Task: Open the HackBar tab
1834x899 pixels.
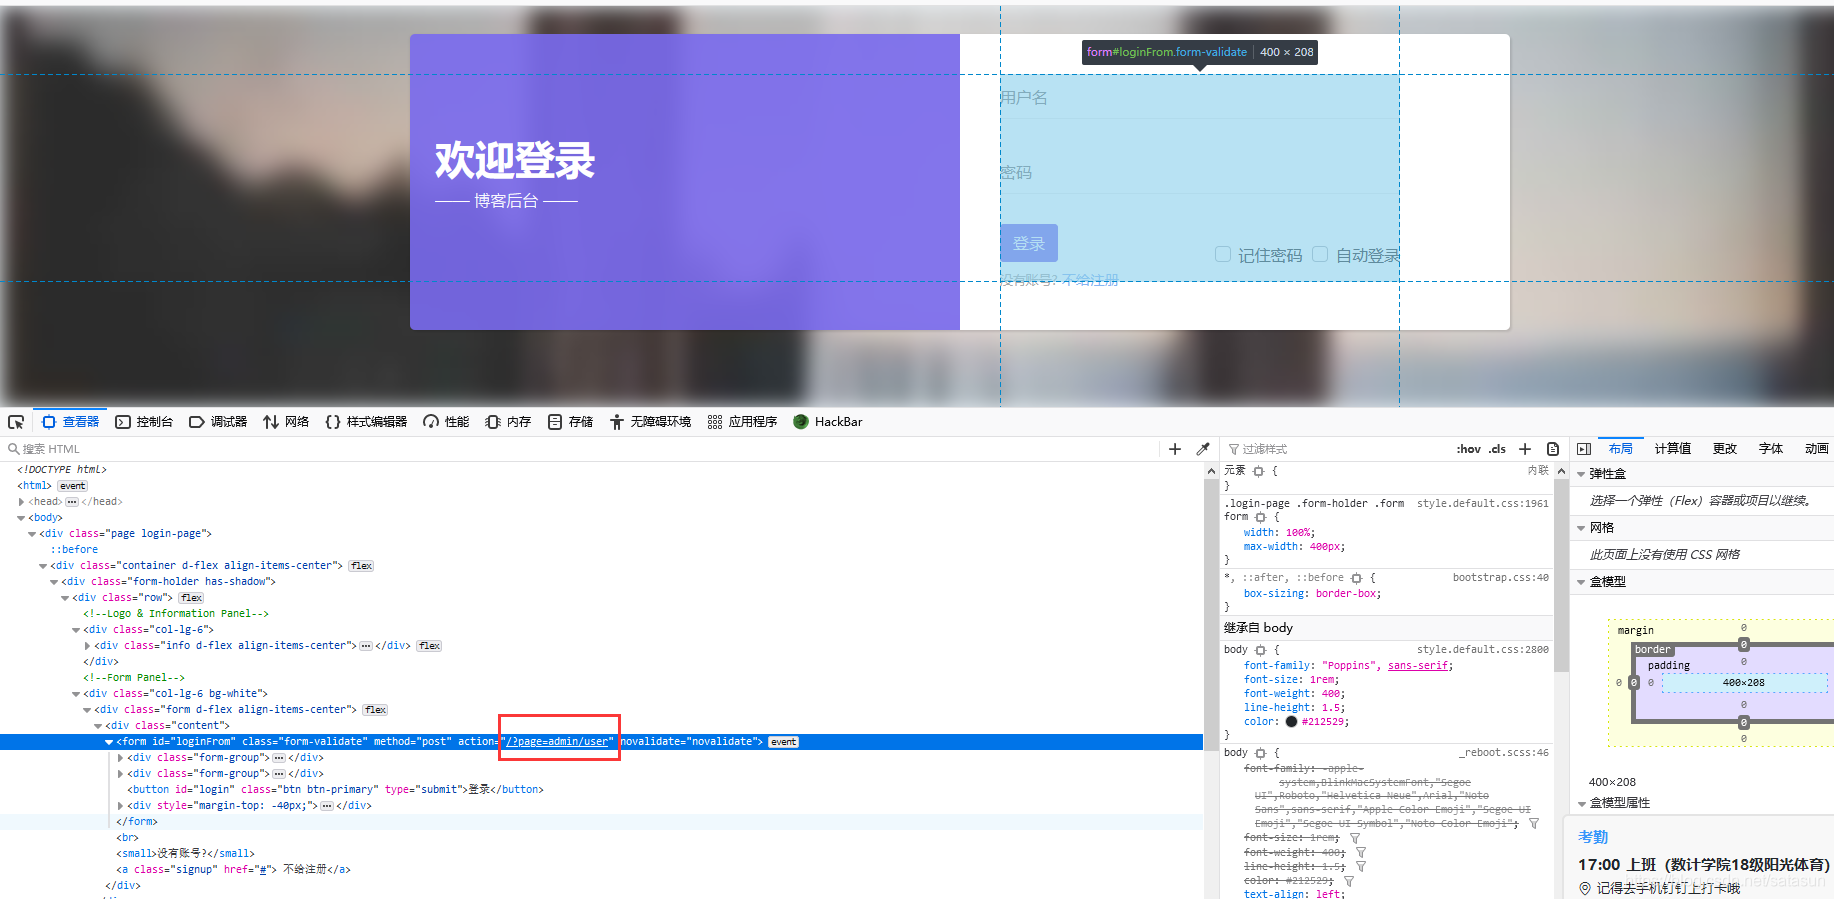Action: click(828, 422)
